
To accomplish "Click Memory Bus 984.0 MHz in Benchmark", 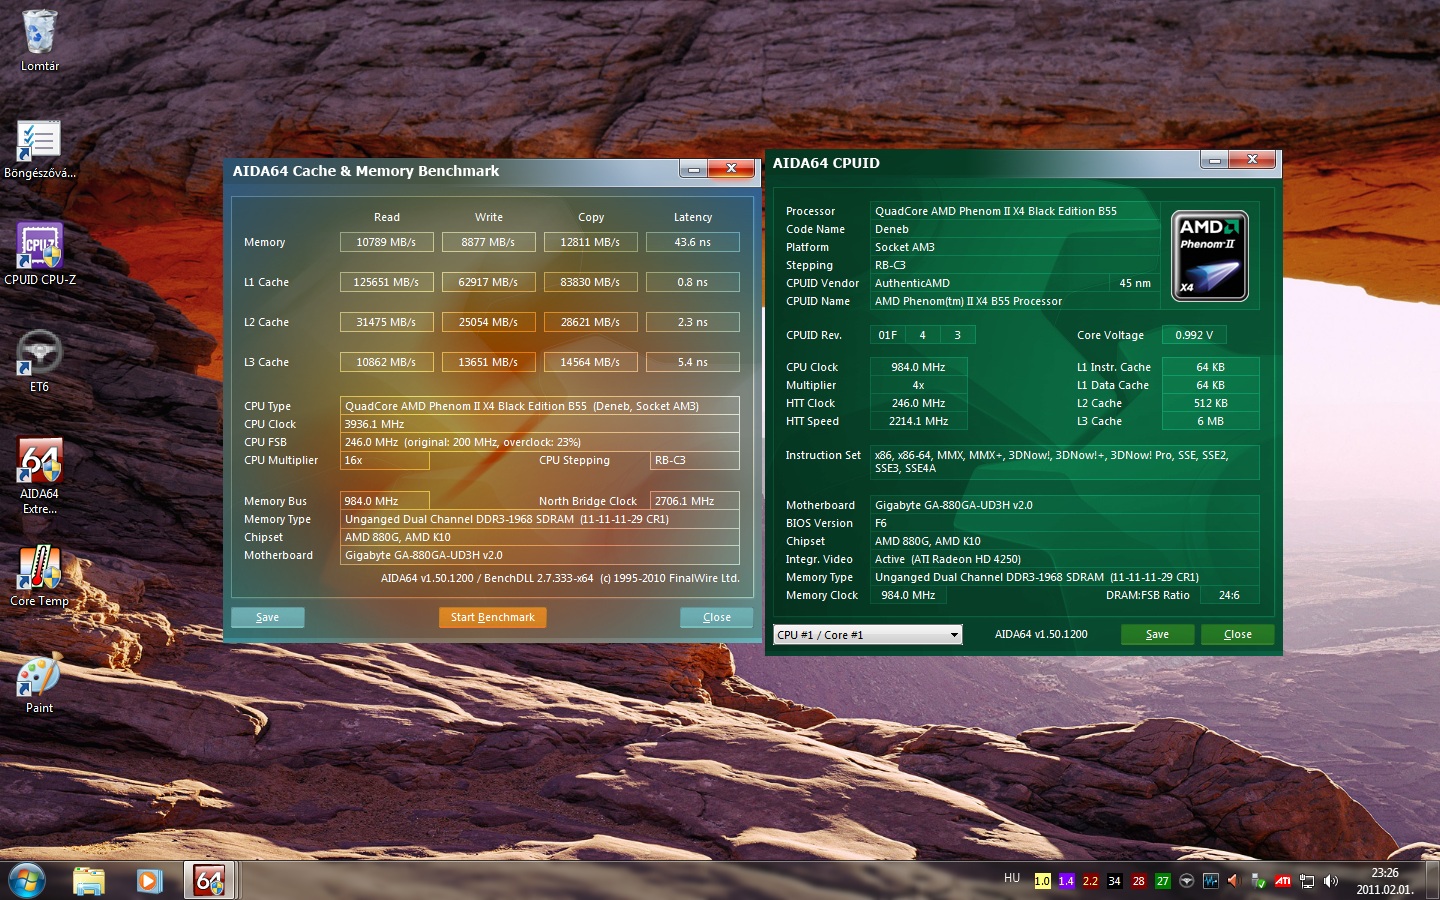I will (x=385, y=501).
